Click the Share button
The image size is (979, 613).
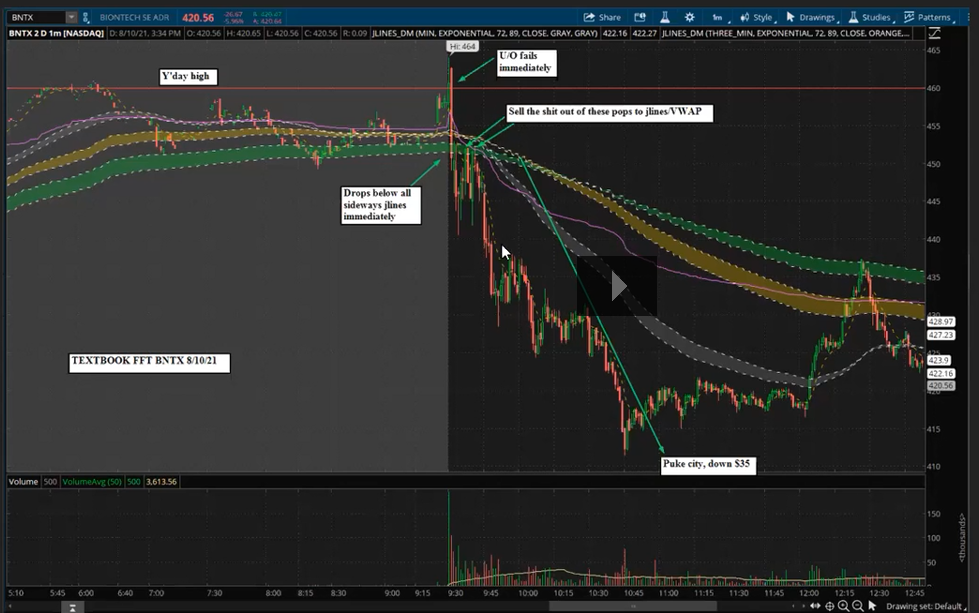pyautogui.click(x=602, y=17)
